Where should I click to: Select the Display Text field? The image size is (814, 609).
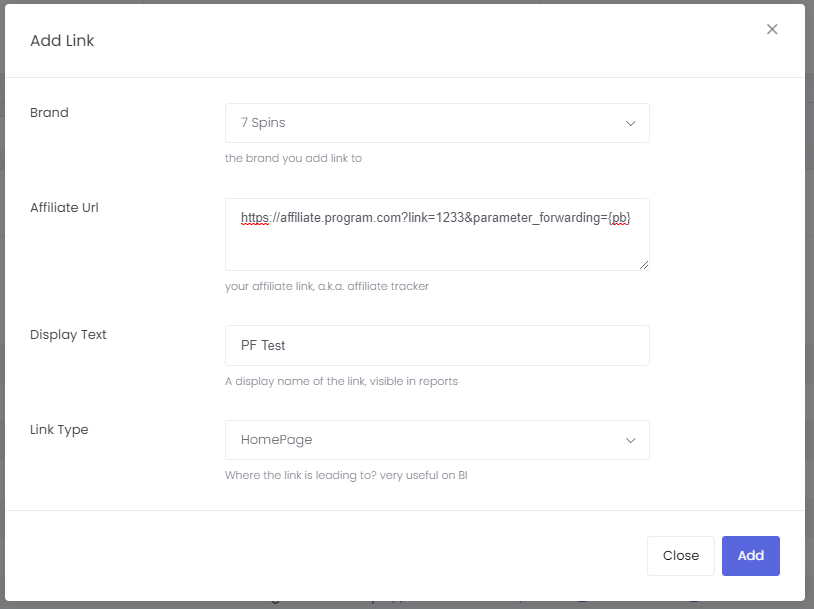[x=437, y=347]
